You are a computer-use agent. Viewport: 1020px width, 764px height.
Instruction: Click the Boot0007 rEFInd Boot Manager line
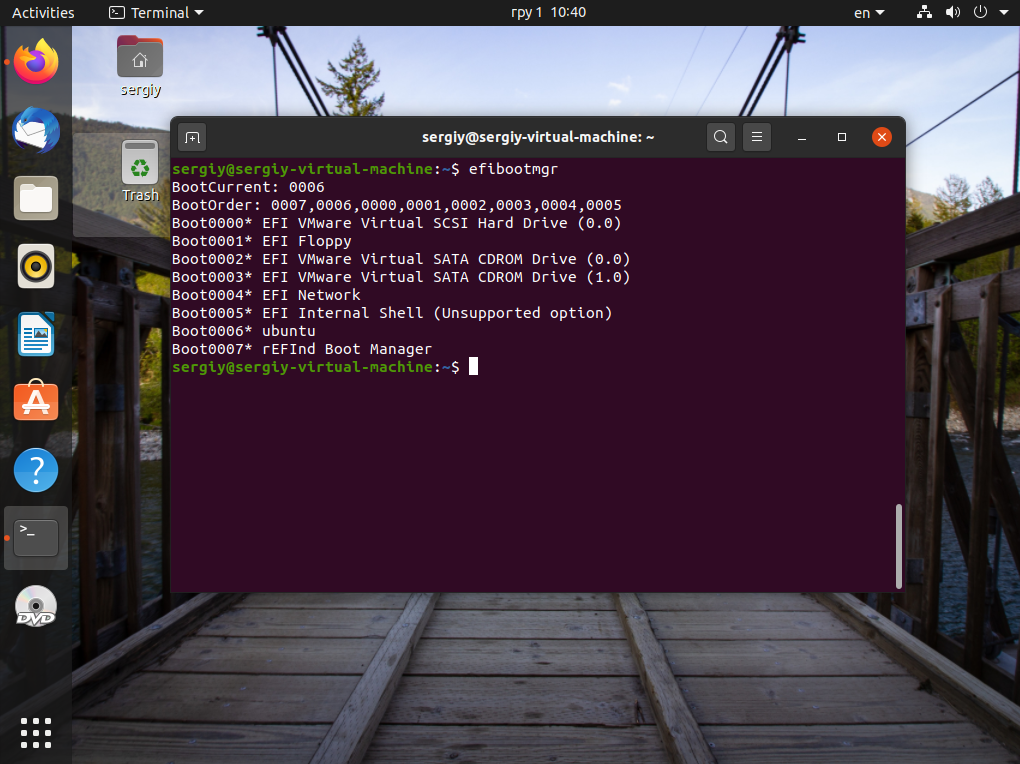pos(302,349)
